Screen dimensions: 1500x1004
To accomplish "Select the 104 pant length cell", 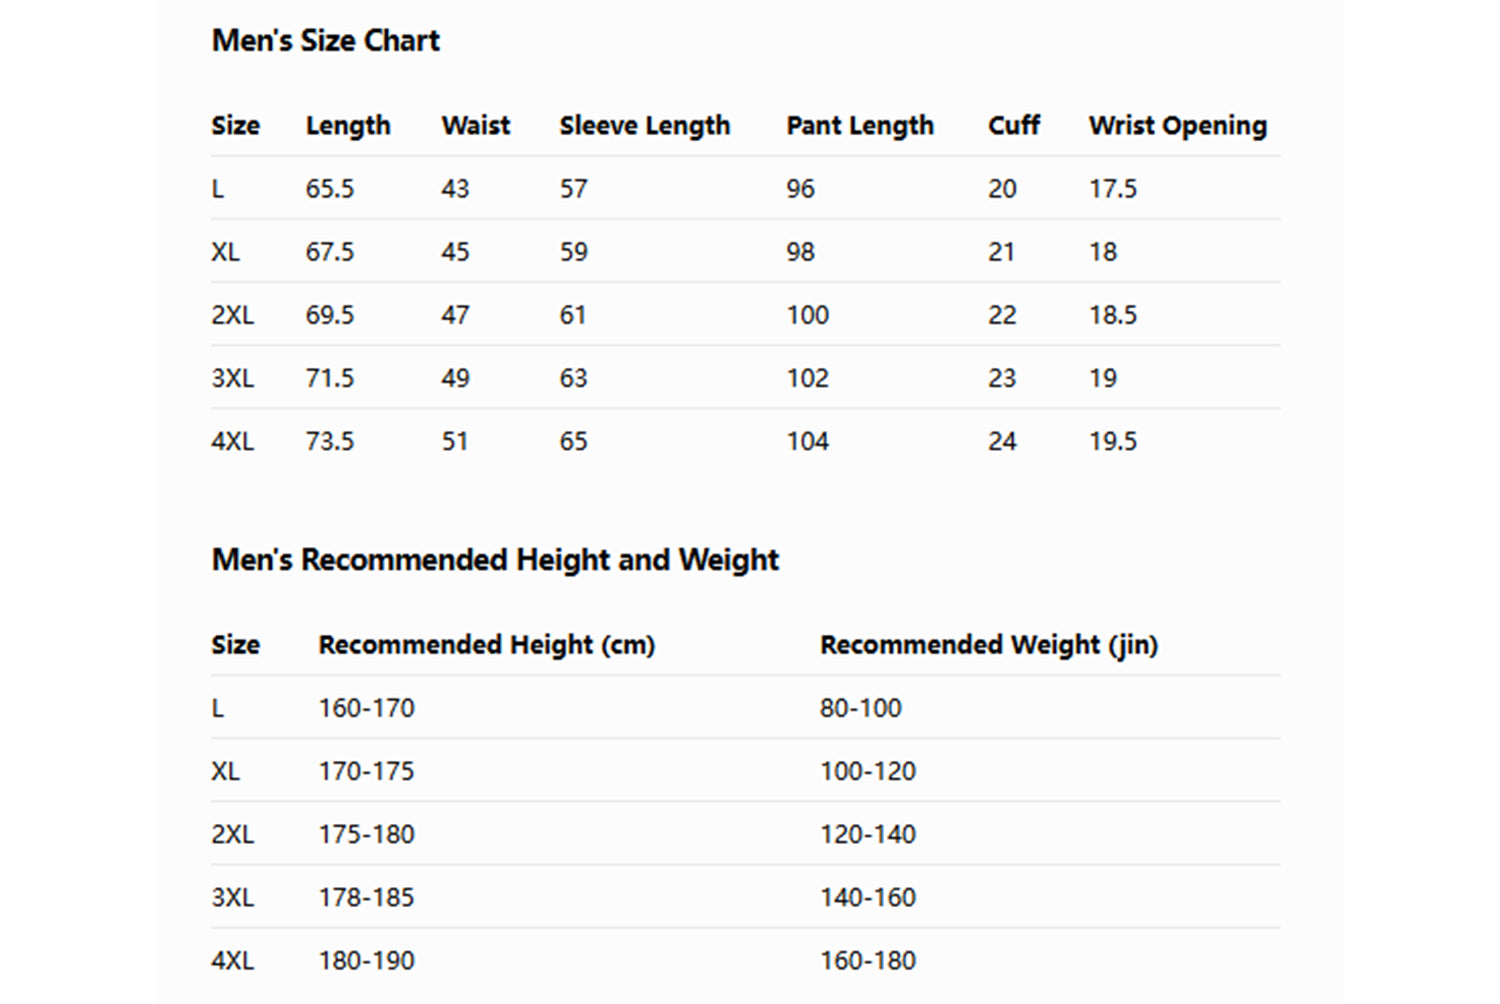I will (x=807, y=442).
